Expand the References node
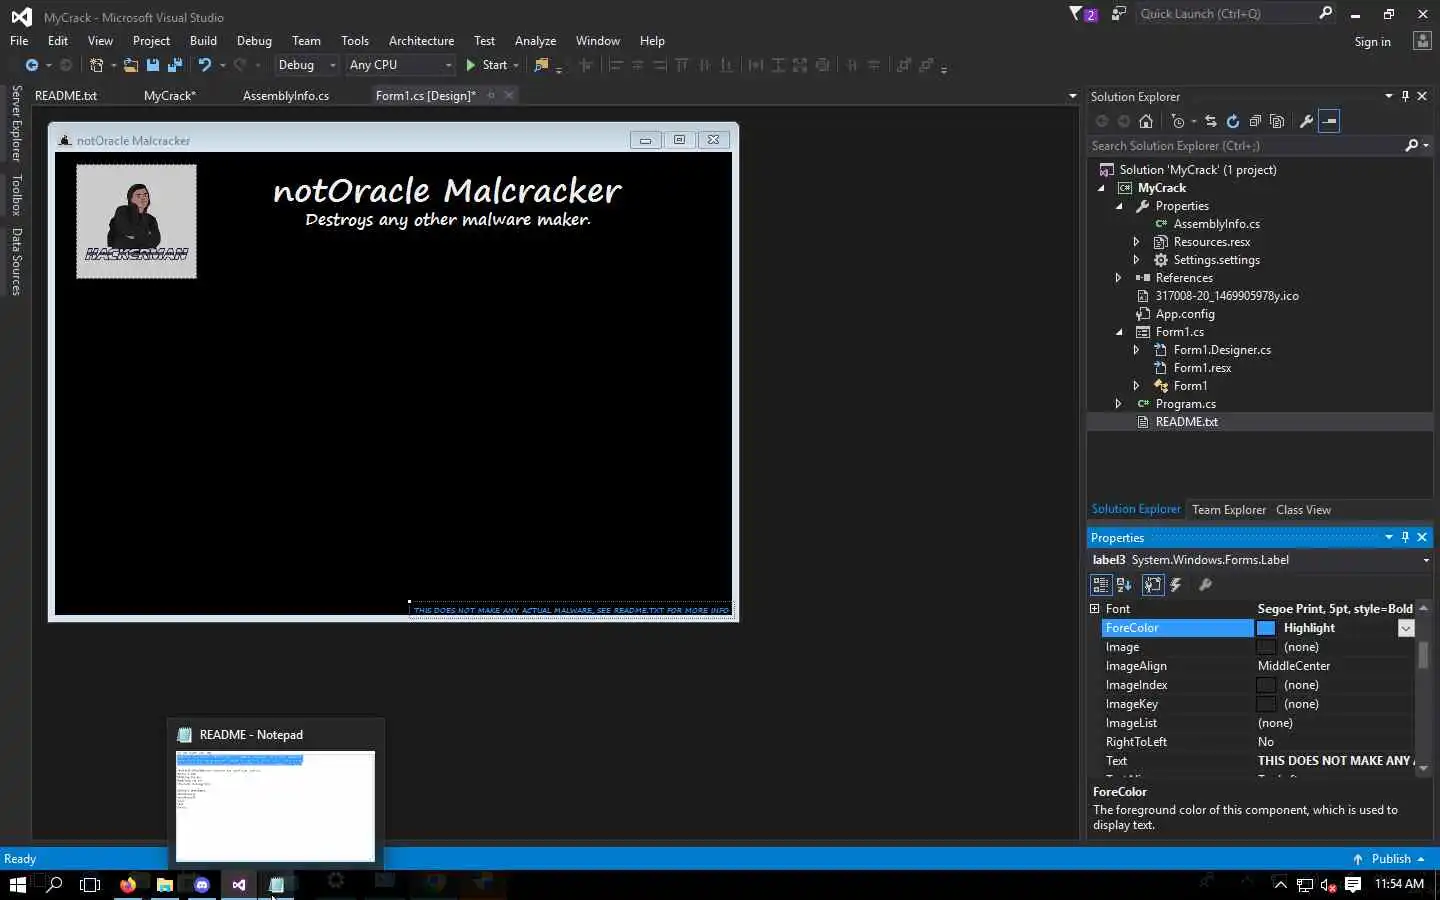The image size is (1440, 900). 1119,278
